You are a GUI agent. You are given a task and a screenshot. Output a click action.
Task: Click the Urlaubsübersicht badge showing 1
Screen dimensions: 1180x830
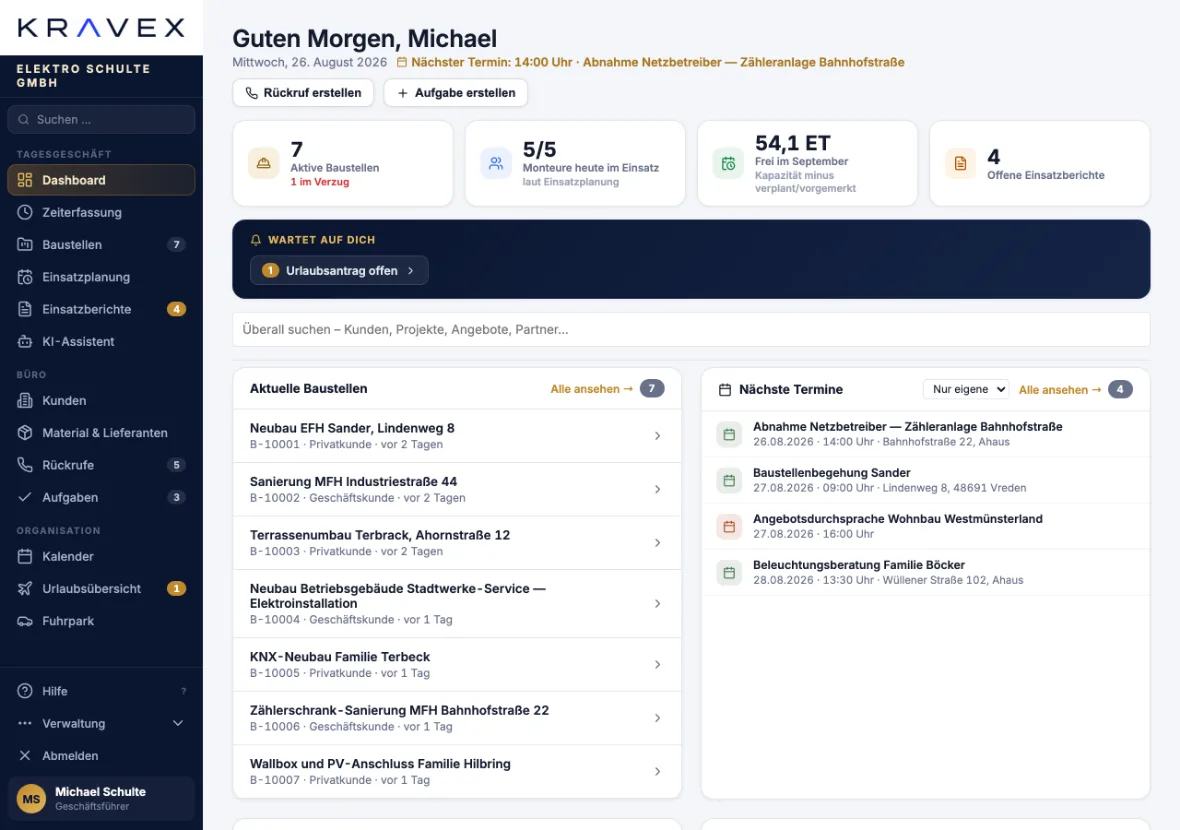point(176,588)
